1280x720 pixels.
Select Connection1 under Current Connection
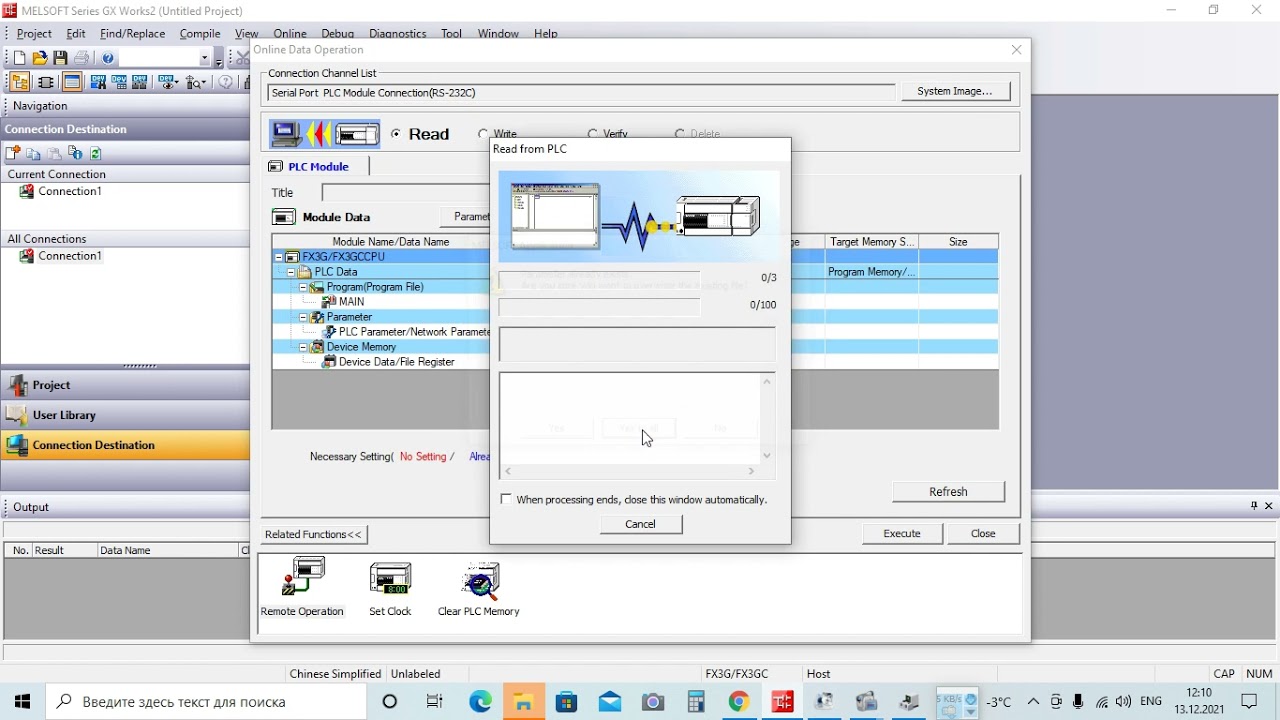(70, 191)
